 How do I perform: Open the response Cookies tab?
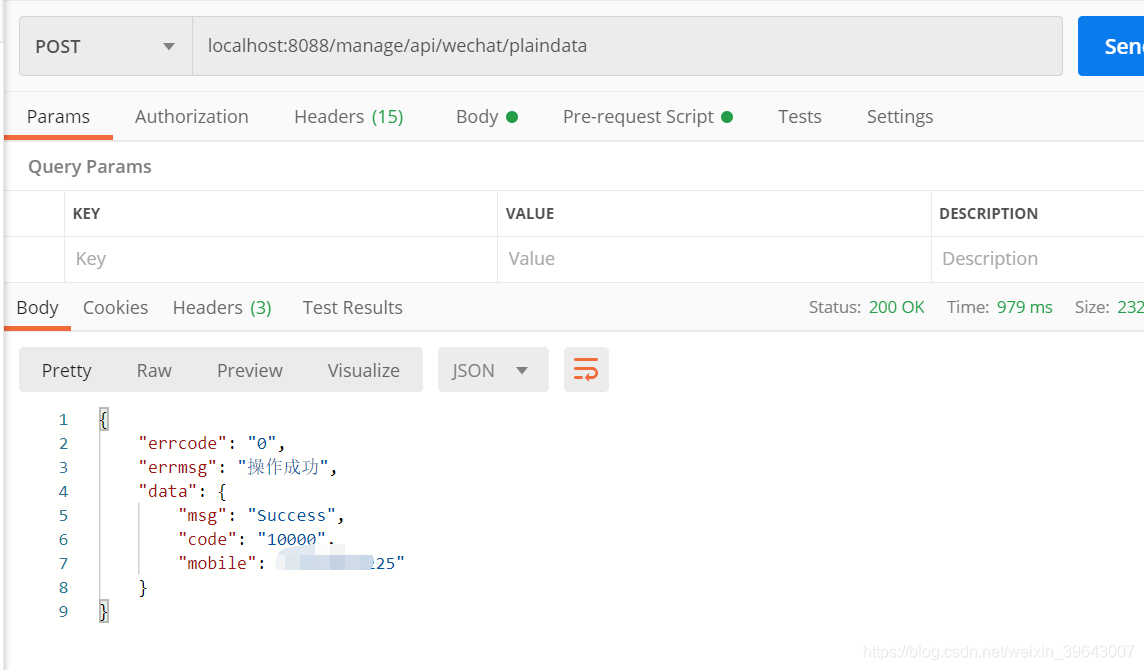pos(115,308)
